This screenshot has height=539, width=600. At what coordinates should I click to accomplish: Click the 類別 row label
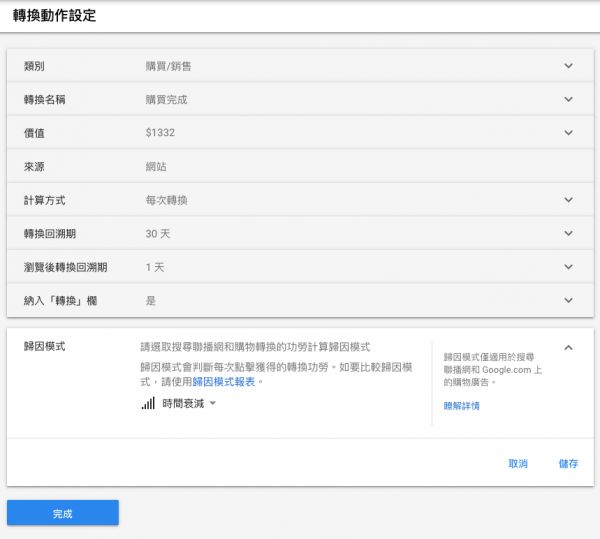click(x=34, y=66)
